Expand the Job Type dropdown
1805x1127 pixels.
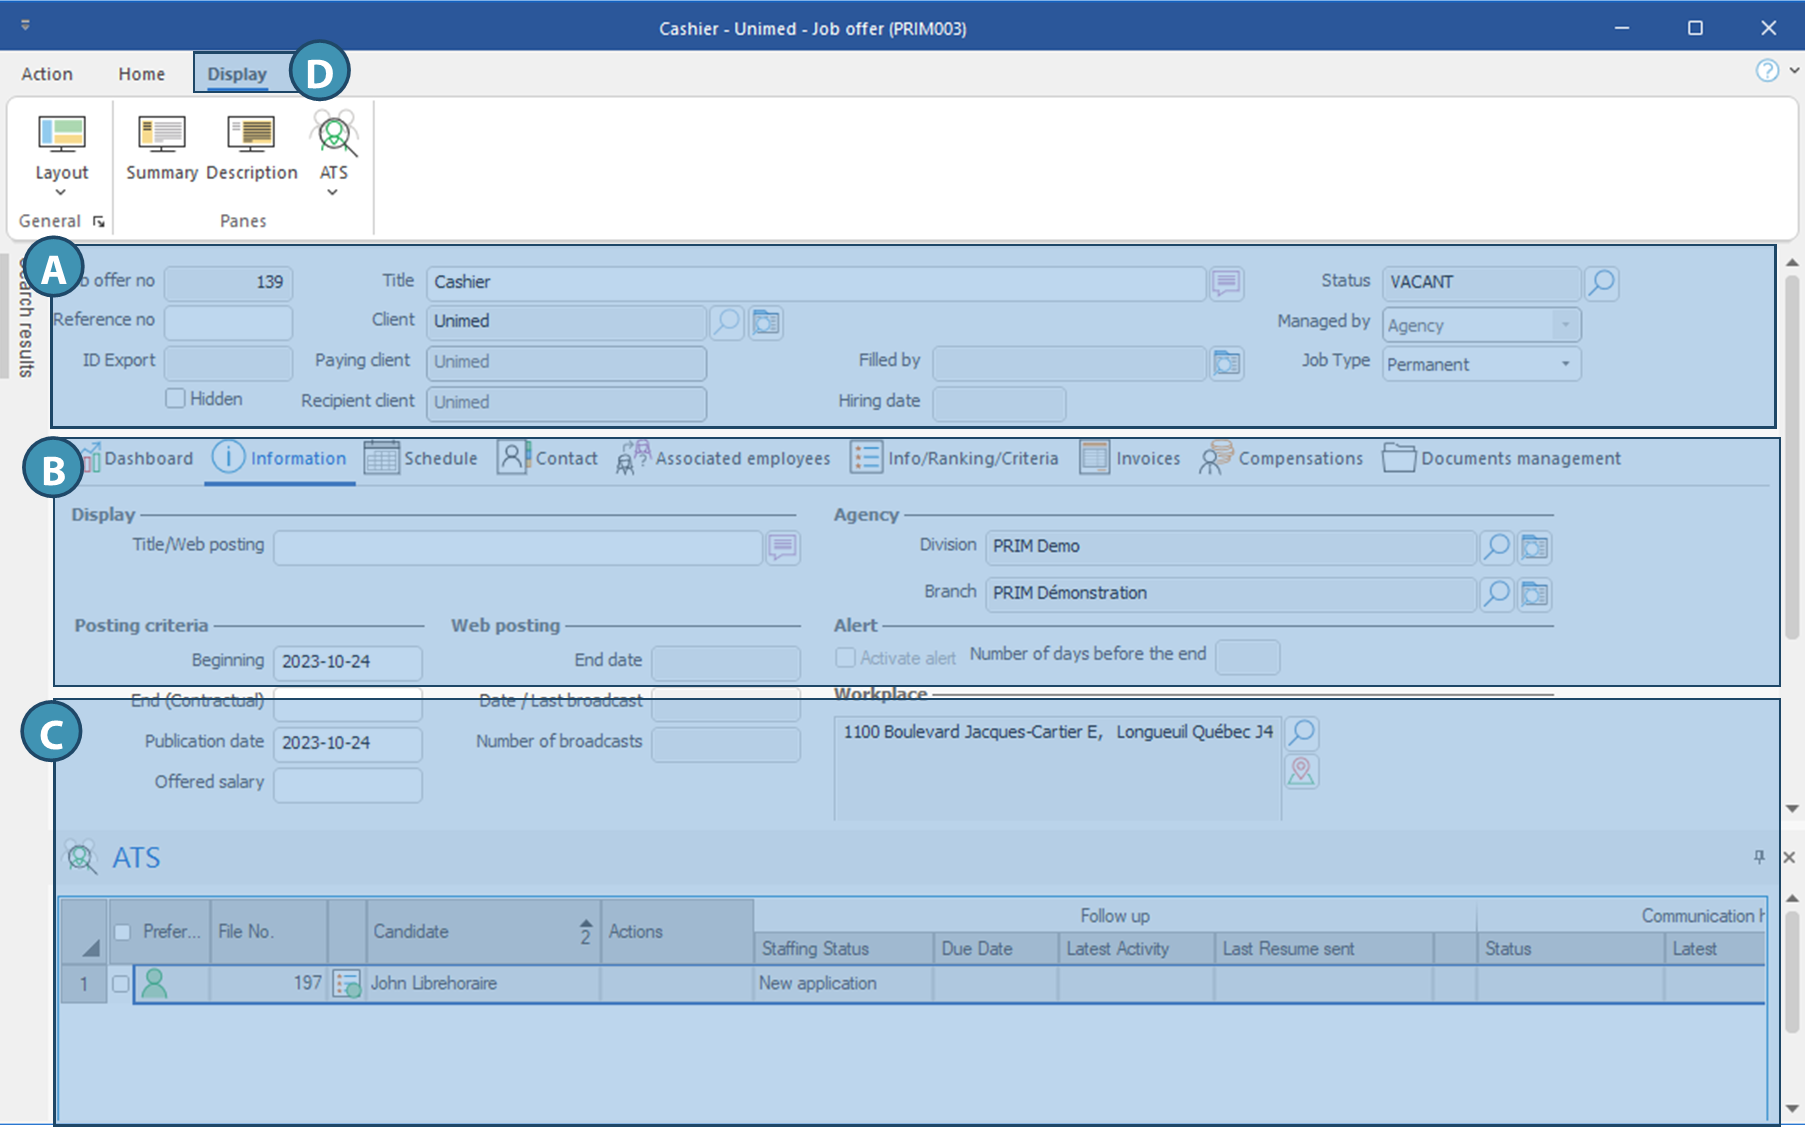pyautogui.click(x=1565, y=364)
